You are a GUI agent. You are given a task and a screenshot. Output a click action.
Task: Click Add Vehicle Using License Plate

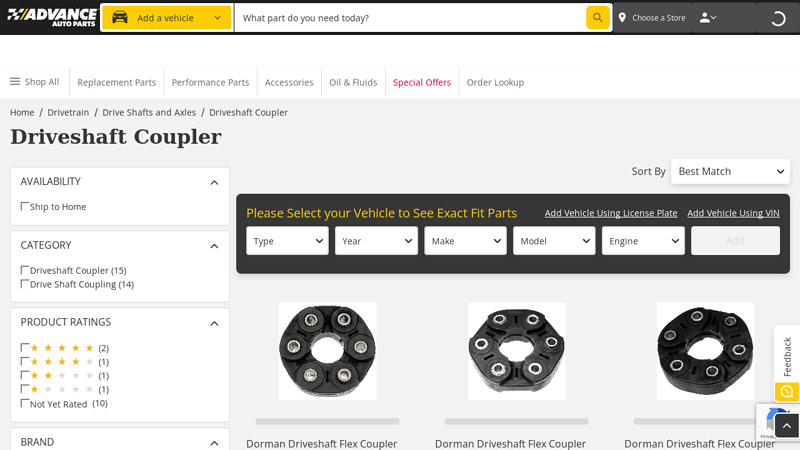(x=611, y=213)
